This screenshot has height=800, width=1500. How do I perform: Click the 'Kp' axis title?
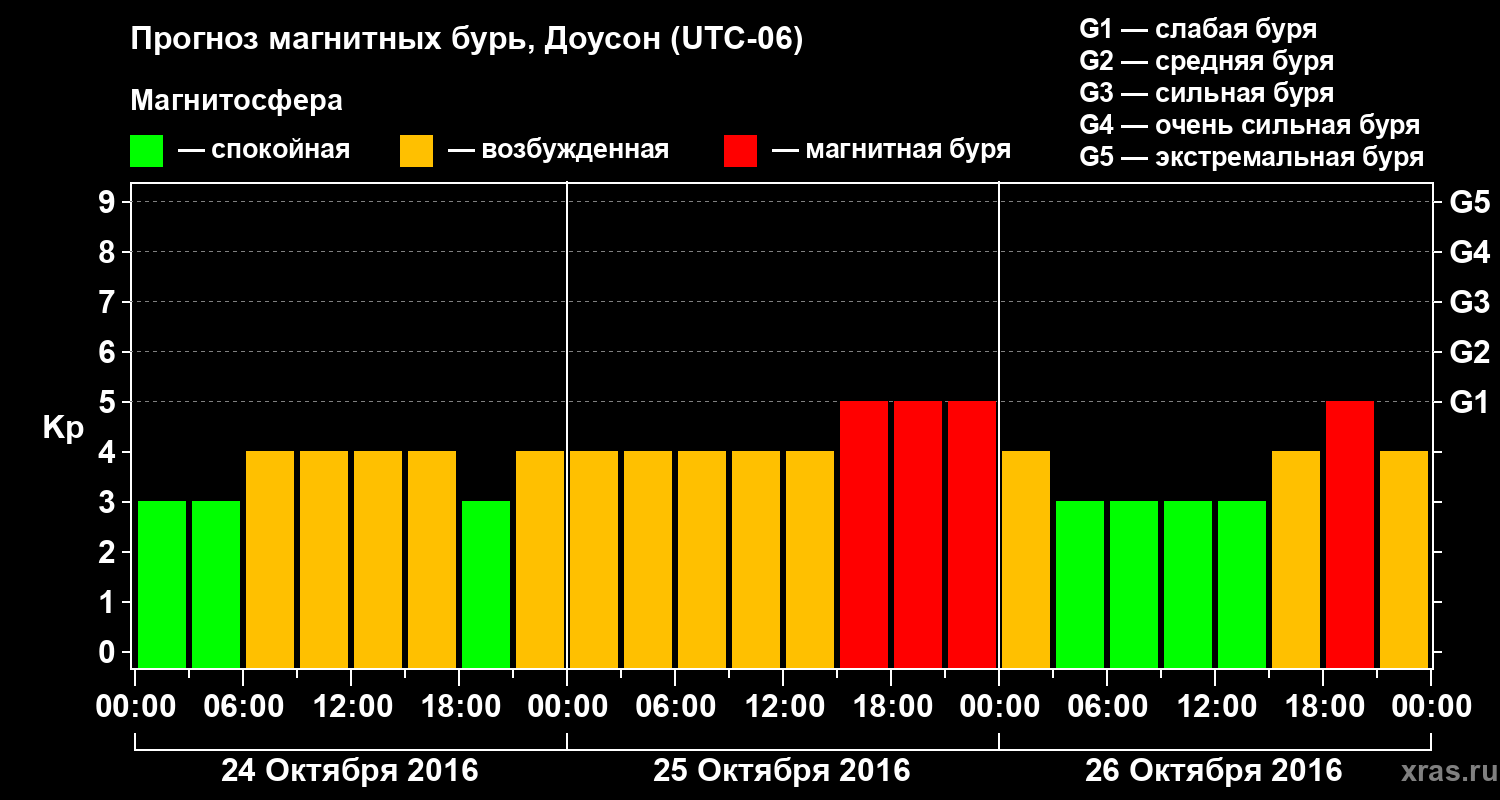(x=64, y=429)
